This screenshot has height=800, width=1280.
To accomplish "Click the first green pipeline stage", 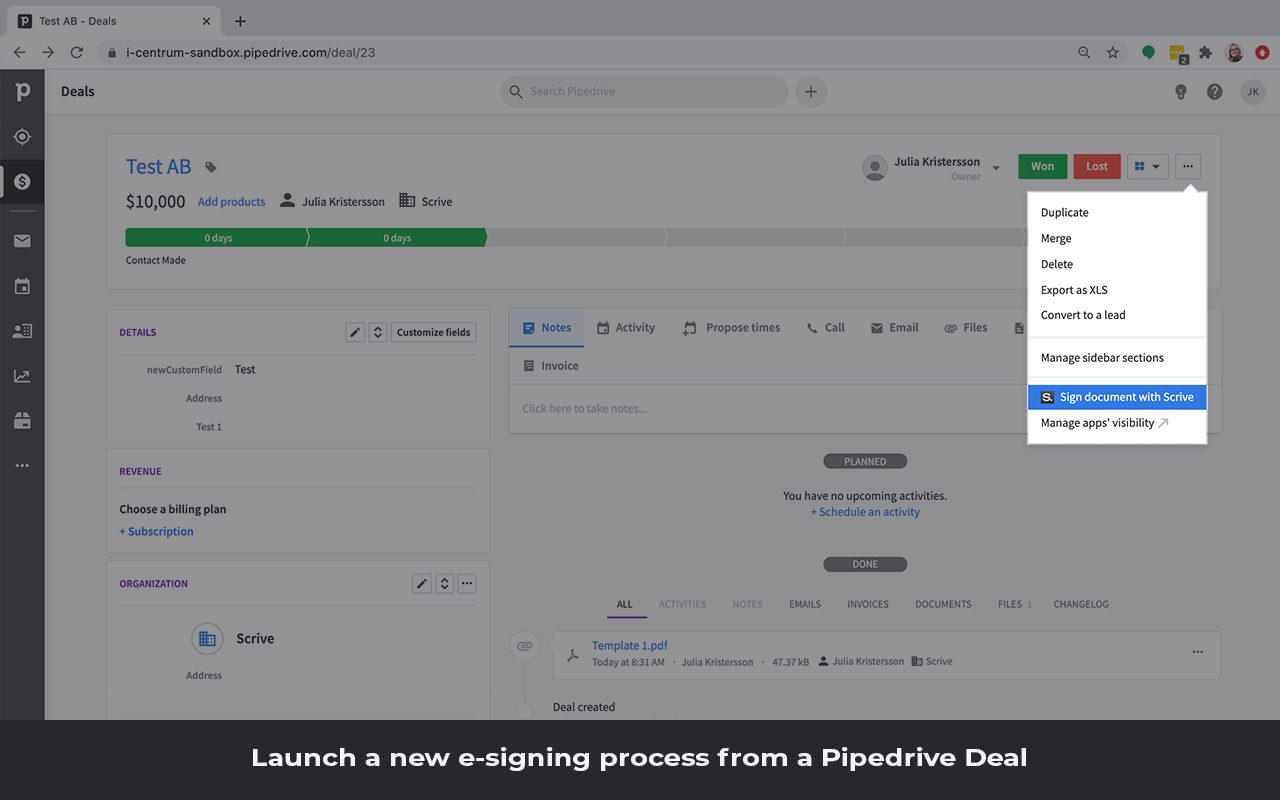I will coord(217,238).
